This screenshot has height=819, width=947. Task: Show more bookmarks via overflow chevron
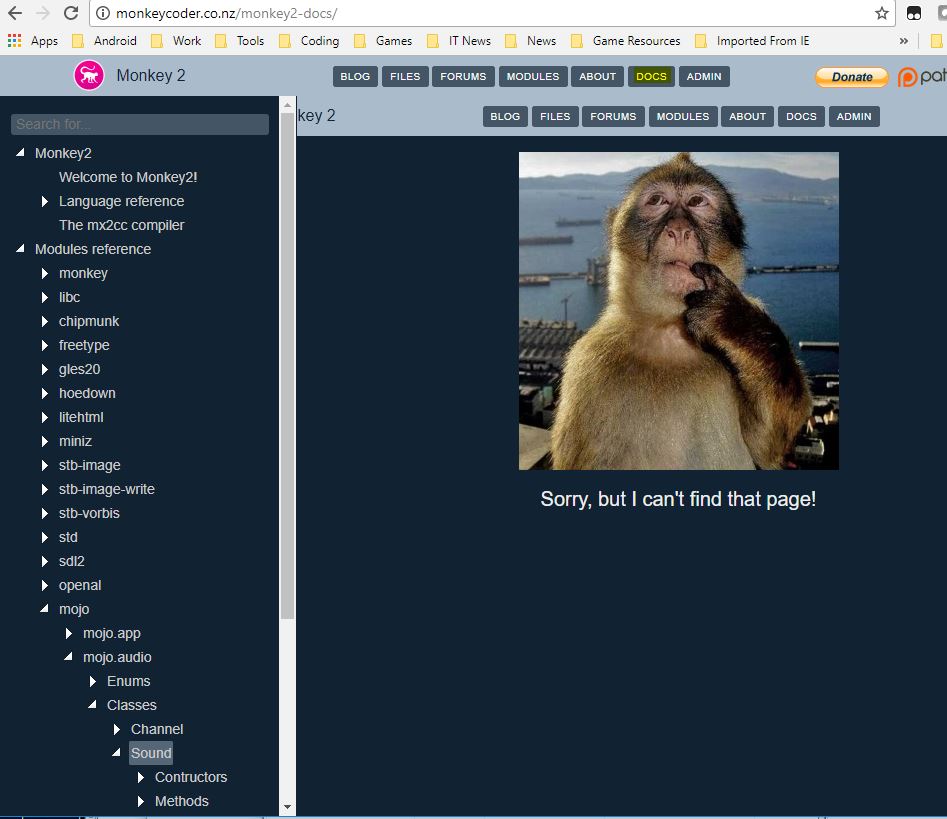pos(904,41)
